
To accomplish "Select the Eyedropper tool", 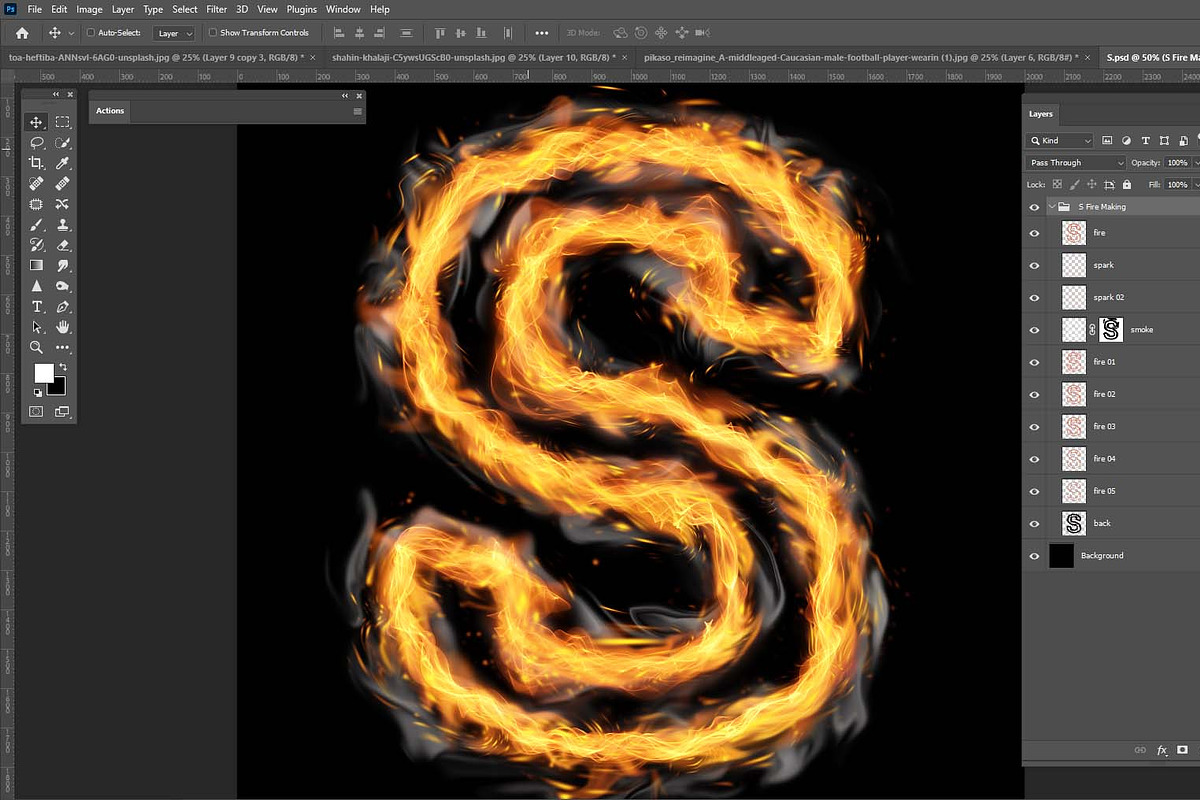I will pos(63,163).
